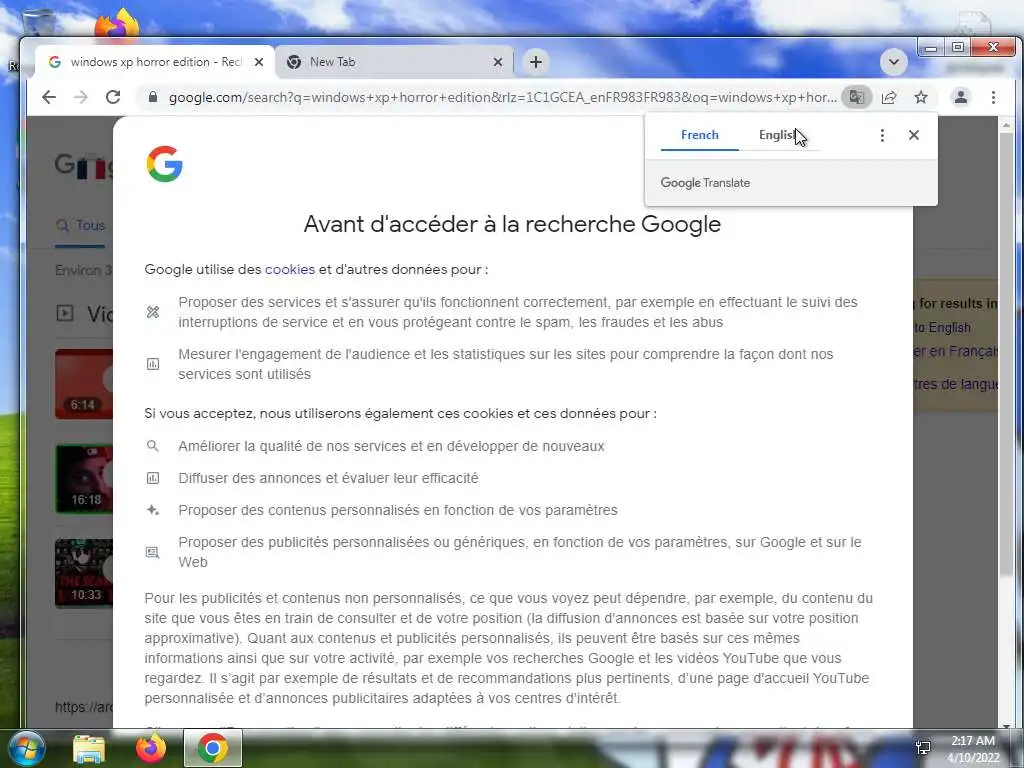The height and width of the screenshot is (768, 1024).
Task: Open the Firefox desktop shortcut icon
Action: 117,24
